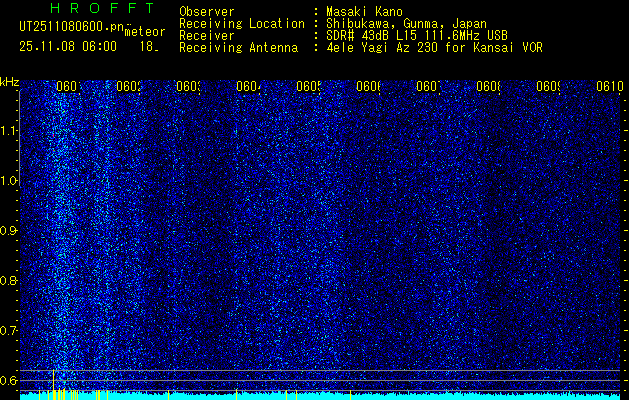
Task: Click the HROFFT title text
Action: click(102, 8)
